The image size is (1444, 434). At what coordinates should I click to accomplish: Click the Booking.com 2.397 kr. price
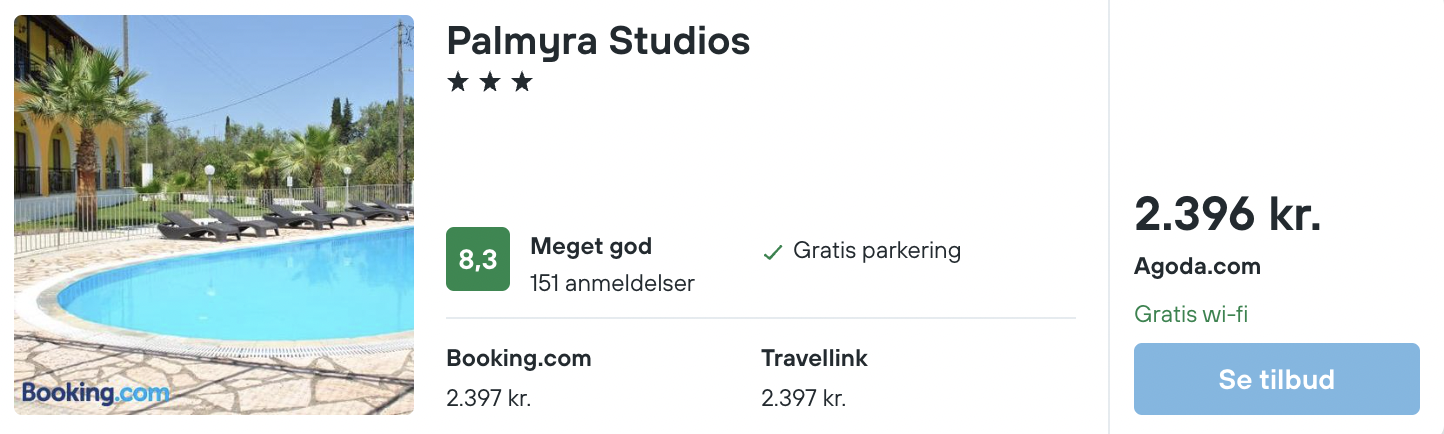[488, 398]
